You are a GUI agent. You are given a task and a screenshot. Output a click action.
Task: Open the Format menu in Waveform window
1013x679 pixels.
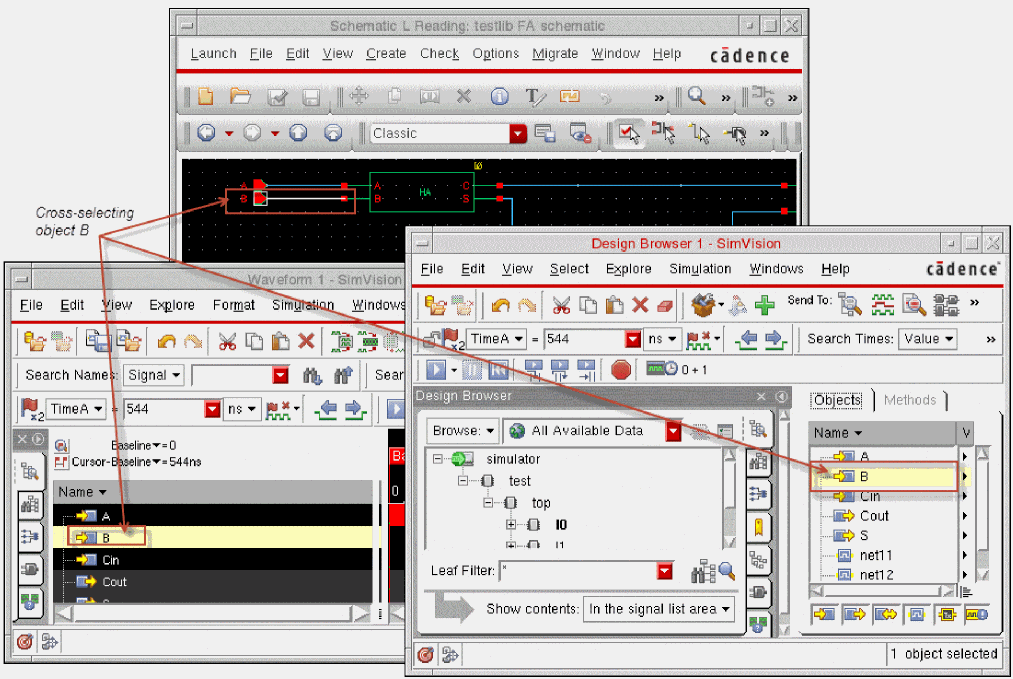point(234,305)
